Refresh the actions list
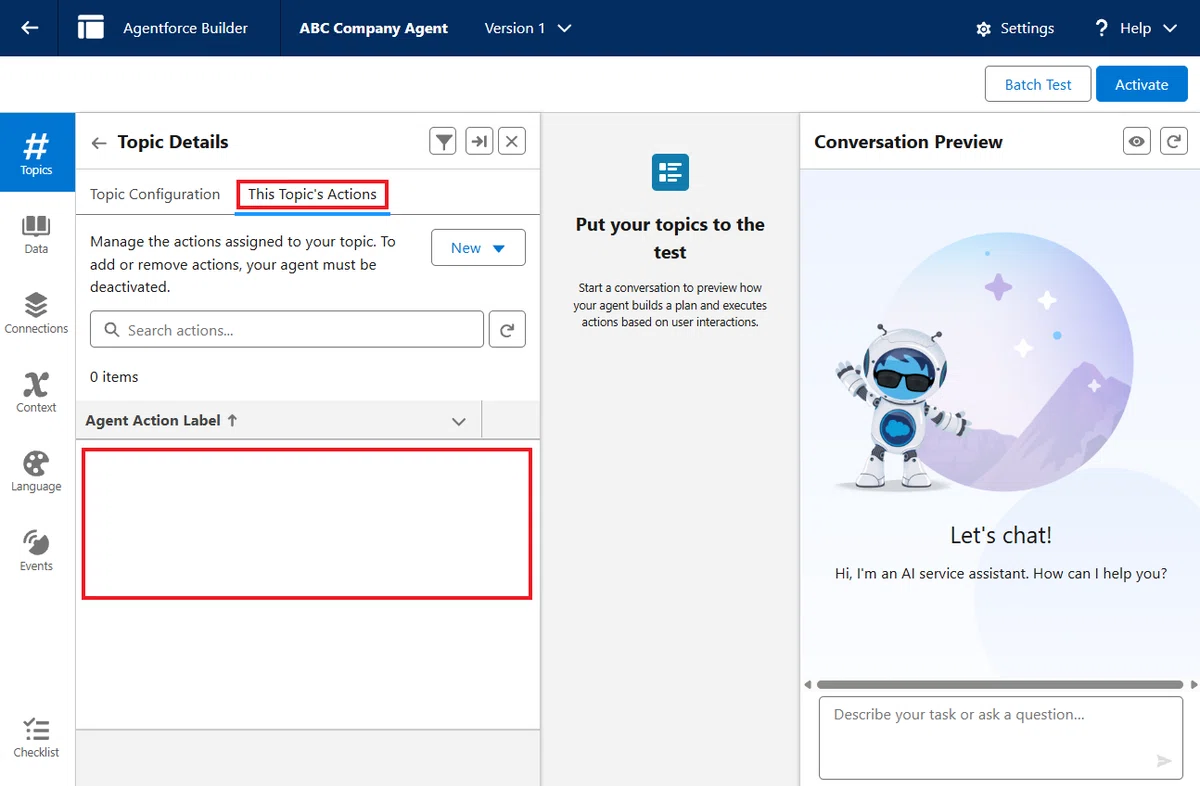The image size is (1200, 786). click(507, 330)
